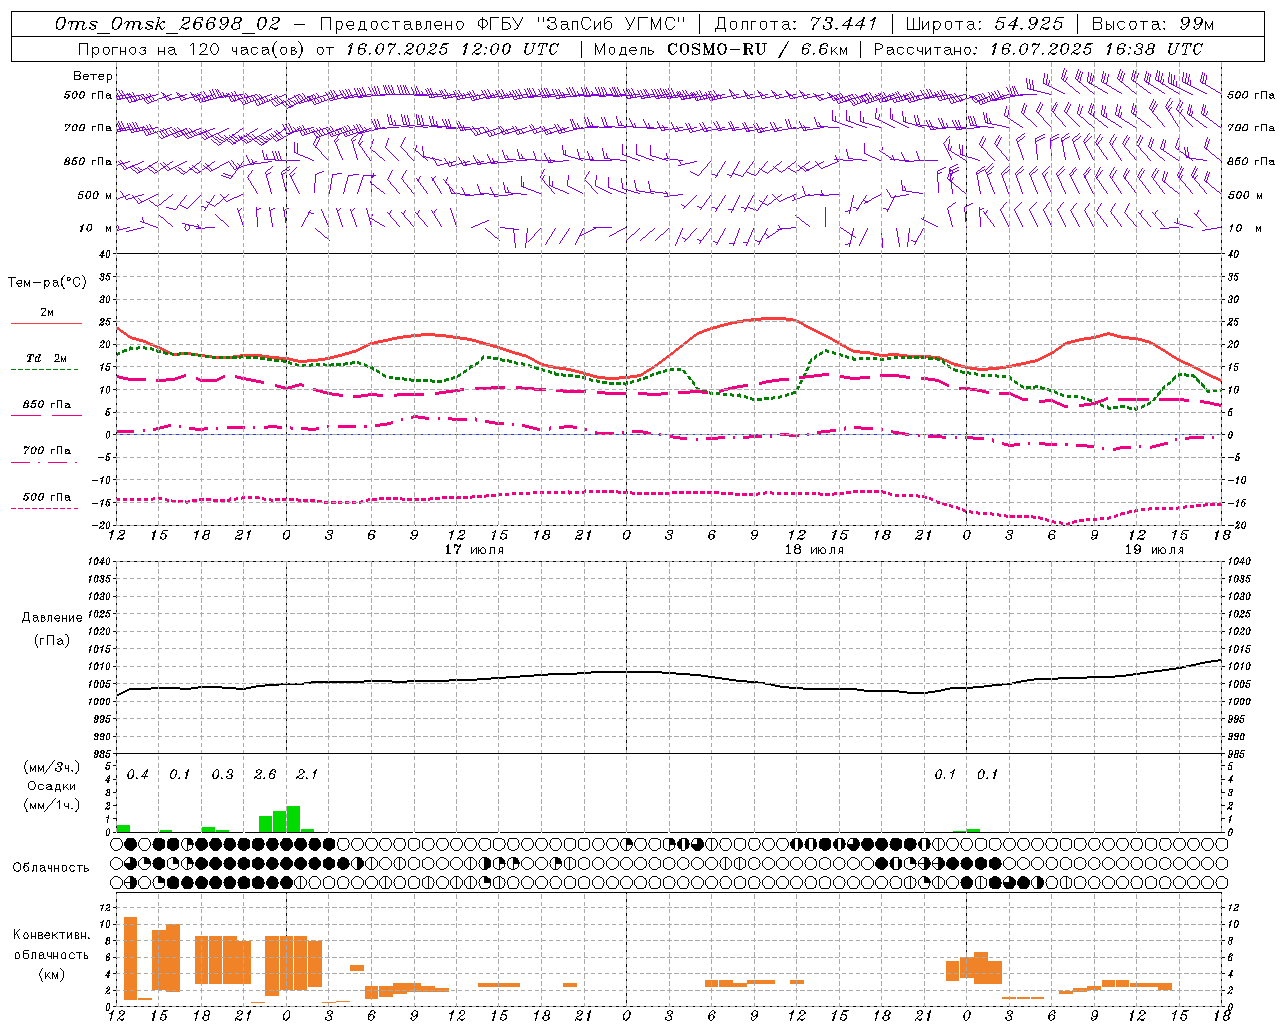The width and height of the screenshot is (1280, 1024).
Task: Click the 3-hour precipitation value 0.4
Action: [138, 775]
